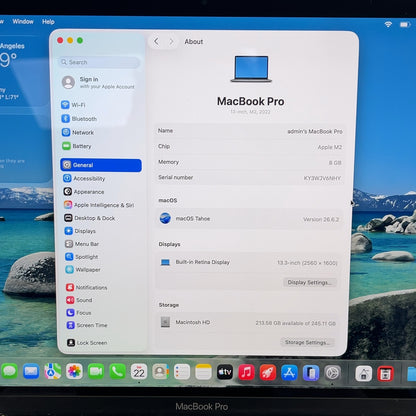Open Photos app in Dock
Image resolution: width=416 pixels, height=416 pixels.
coord(74,371)
